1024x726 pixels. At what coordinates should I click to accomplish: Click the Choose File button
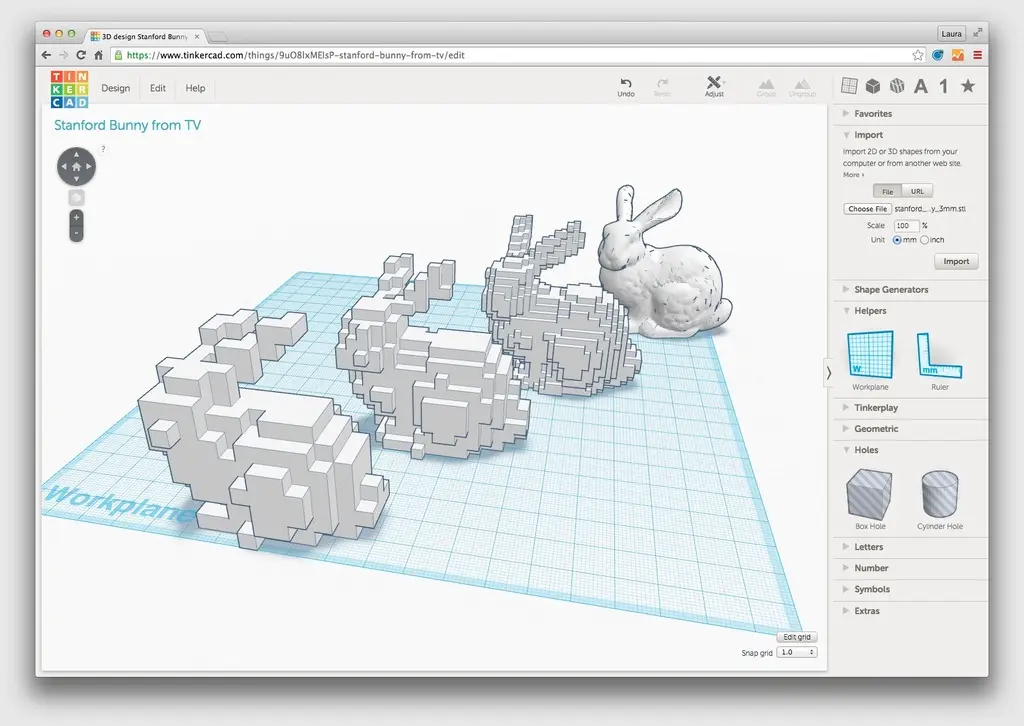[x=867, y=209]
